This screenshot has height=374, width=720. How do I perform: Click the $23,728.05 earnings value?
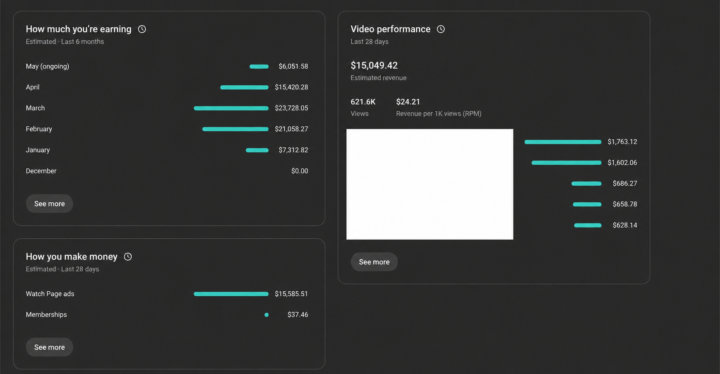[292, 108]
